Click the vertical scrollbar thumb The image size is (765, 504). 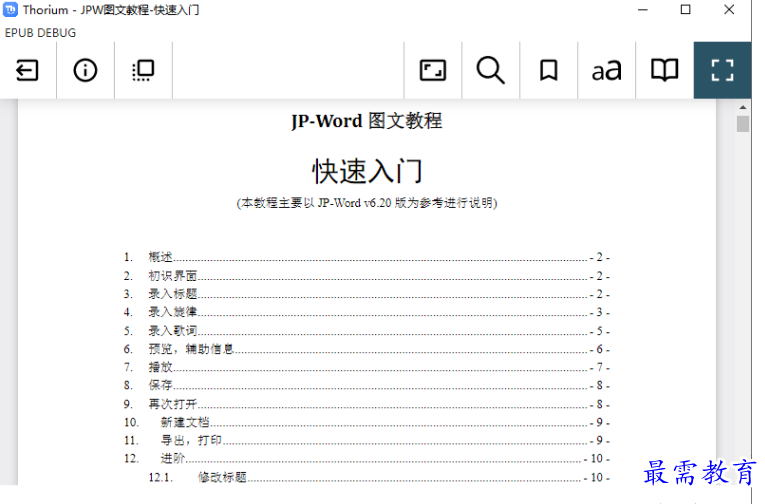click(743, 123)
